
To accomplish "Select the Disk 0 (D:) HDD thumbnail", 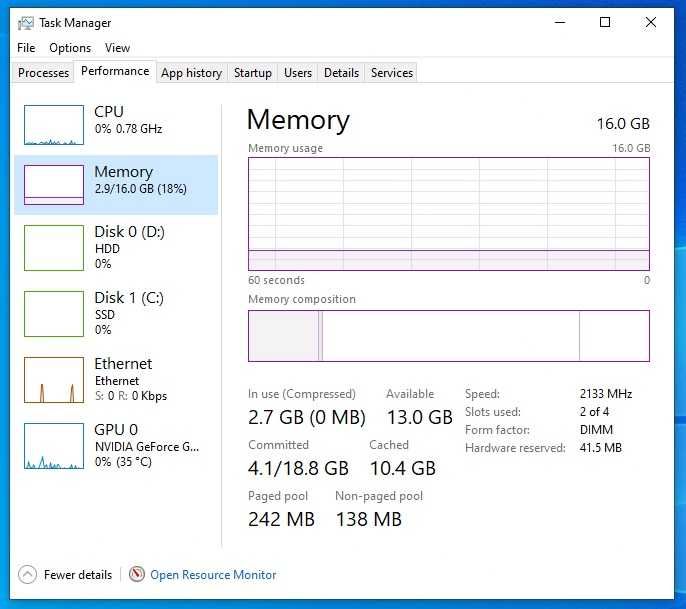I will (x=54, y=247).
